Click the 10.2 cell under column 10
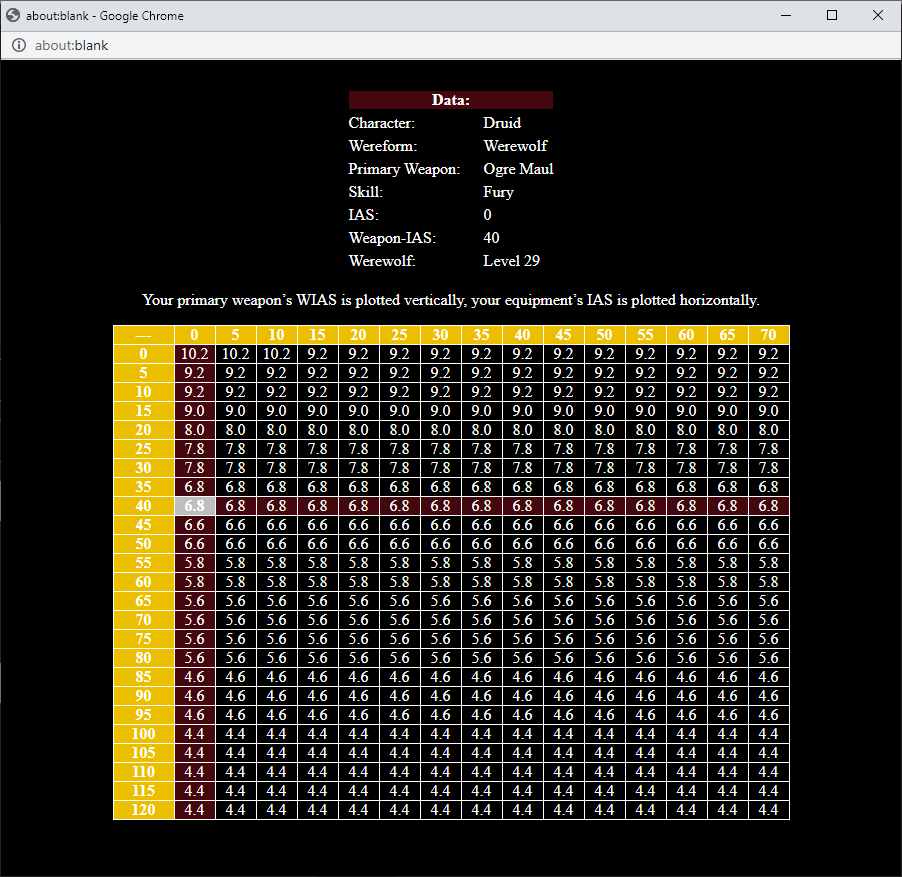902x877 pixels. tap(276, 354)
